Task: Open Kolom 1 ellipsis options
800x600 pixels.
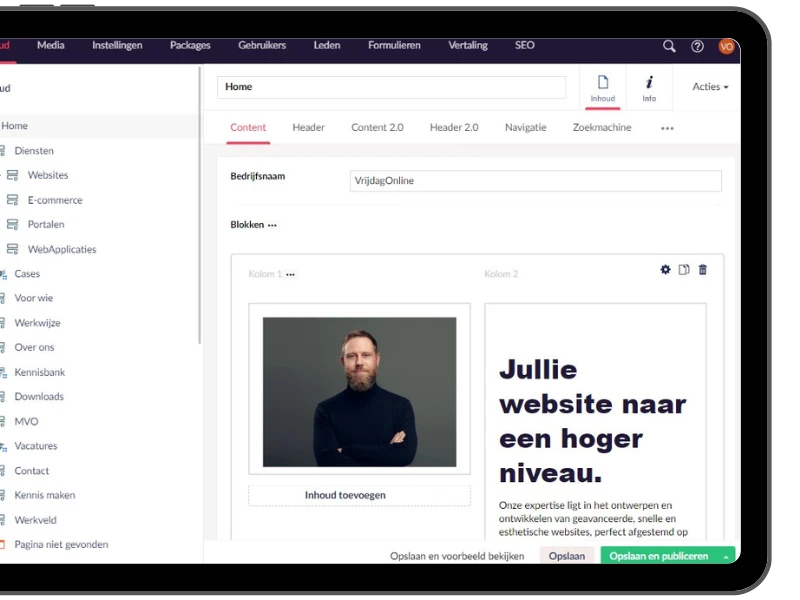Action: pyautogui.click(x=290, y=275)
